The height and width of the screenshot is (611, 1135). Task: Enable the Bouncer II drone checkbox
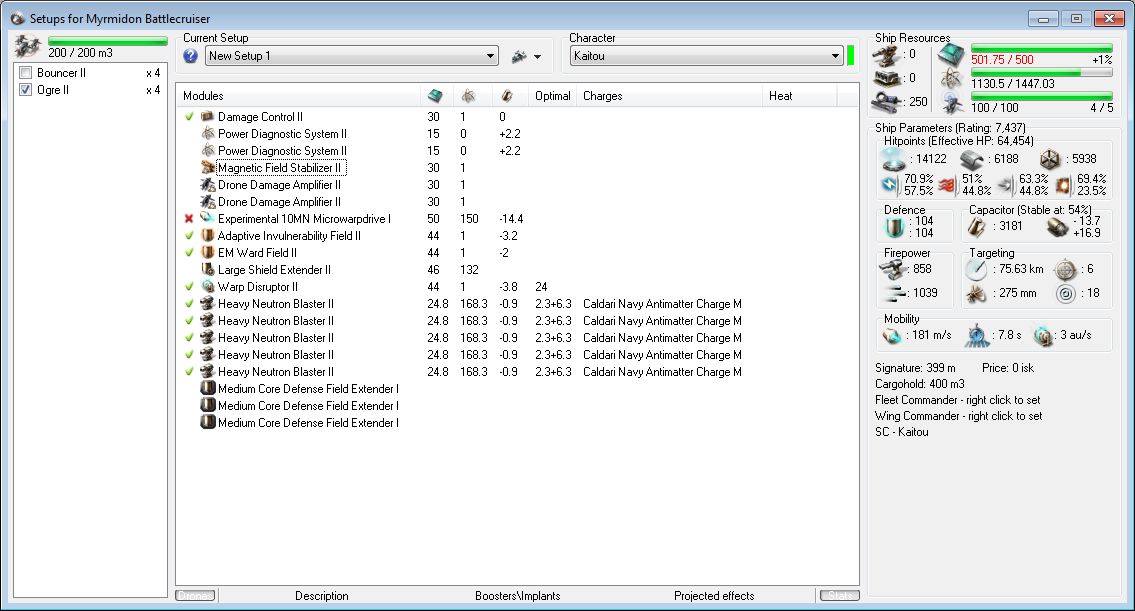26,72
